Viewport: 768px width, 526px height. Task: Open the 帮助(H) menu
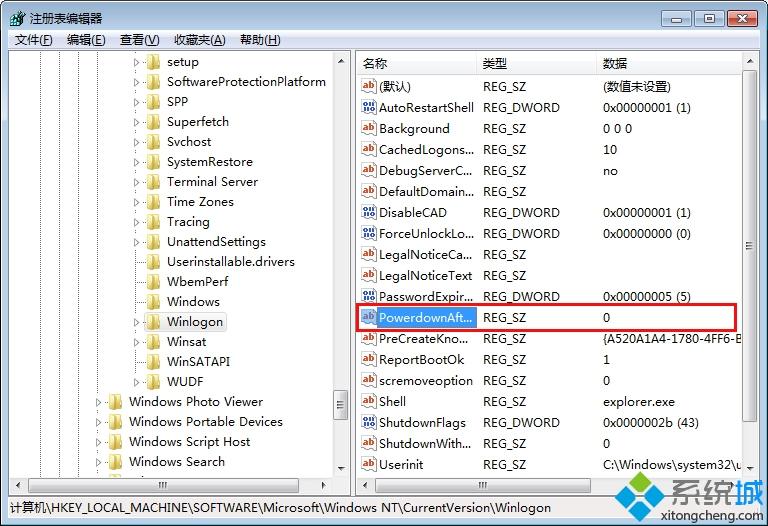260,40
